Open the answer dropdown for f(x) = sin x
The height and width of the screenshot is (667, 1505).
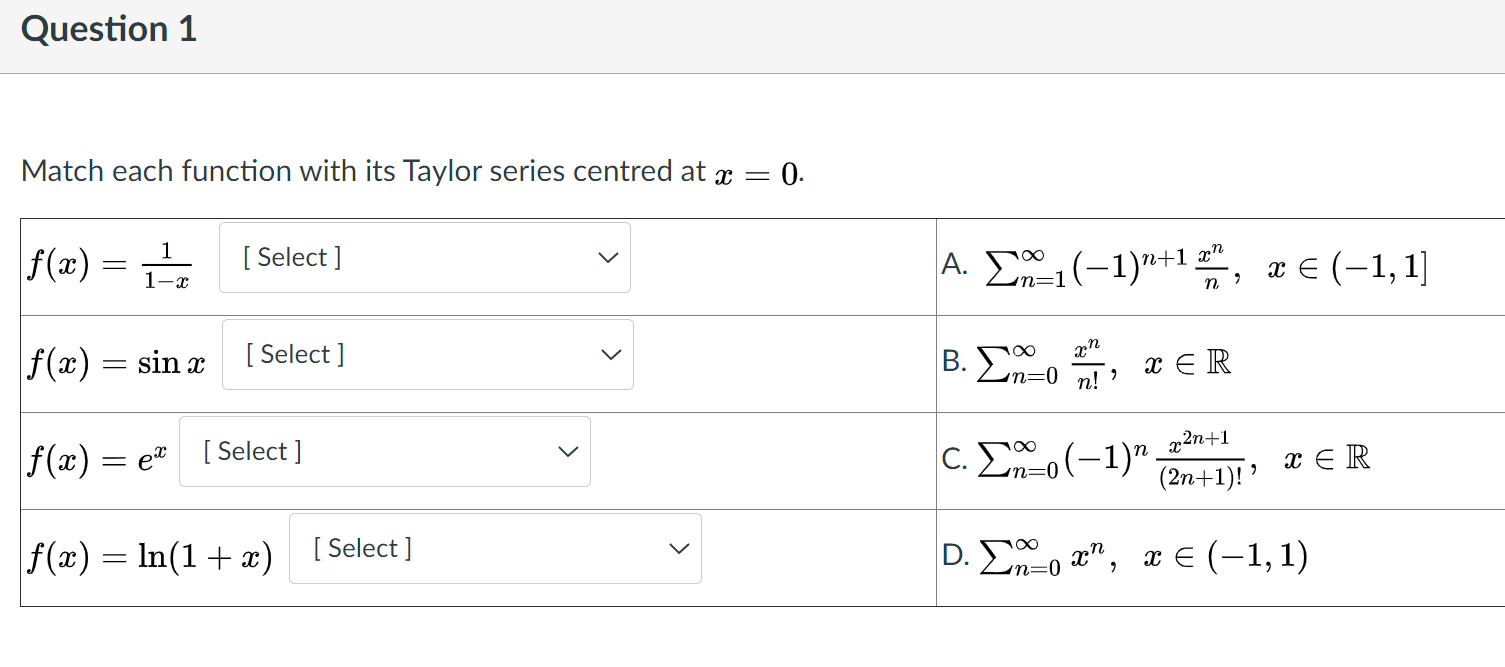(428, 354)
